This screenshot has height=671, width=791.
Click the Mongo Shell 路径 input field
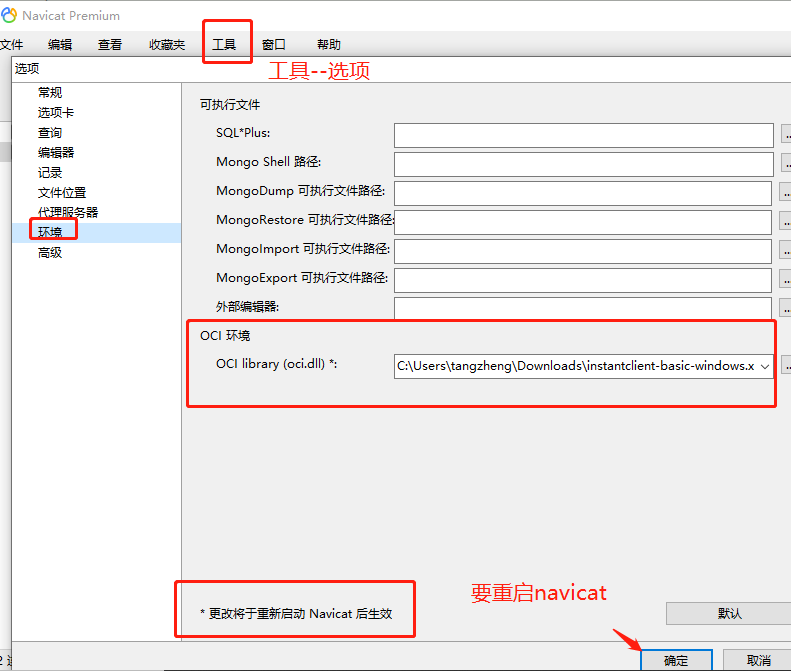tap(584, 164)
